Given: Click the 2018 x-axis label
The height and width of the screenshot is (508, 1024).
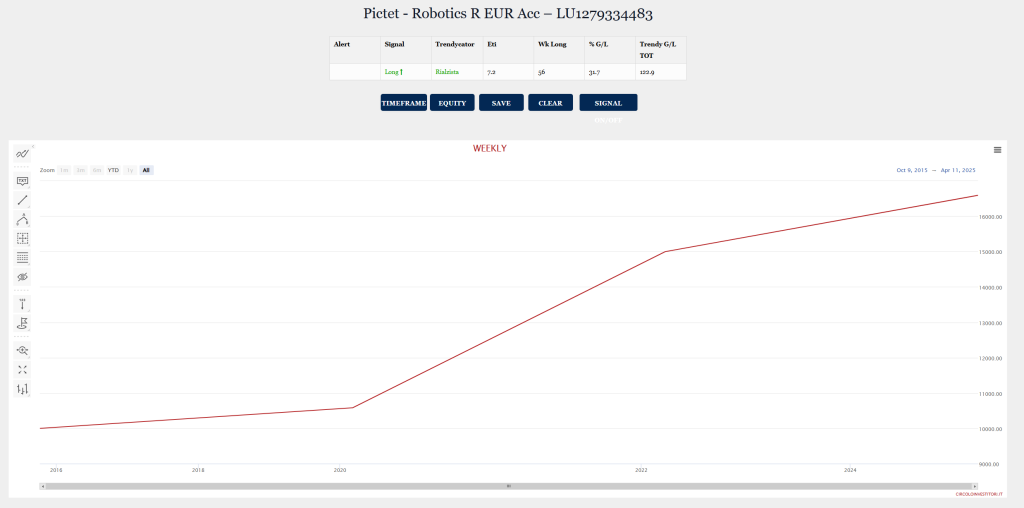Looking at the screenshot, I should [x=198, y=470].
